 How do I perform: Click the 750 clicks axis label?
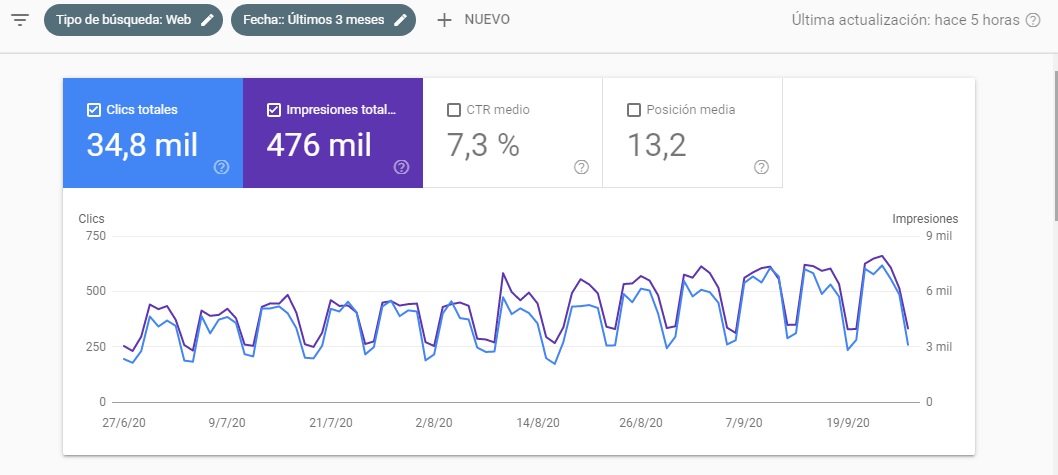95,236
